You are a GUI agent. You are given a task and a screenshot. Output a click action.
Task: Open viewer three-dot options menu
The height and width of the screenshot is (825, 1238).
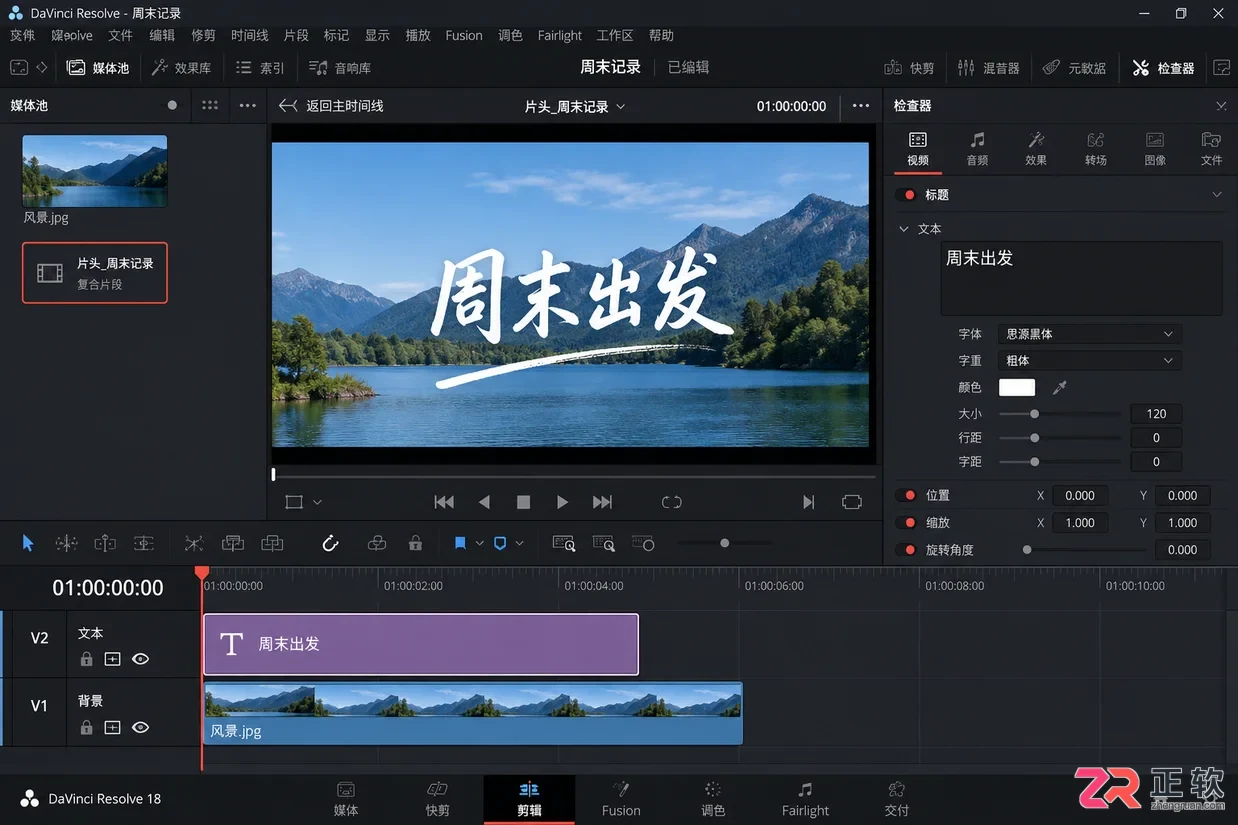[x=861, y=105]
